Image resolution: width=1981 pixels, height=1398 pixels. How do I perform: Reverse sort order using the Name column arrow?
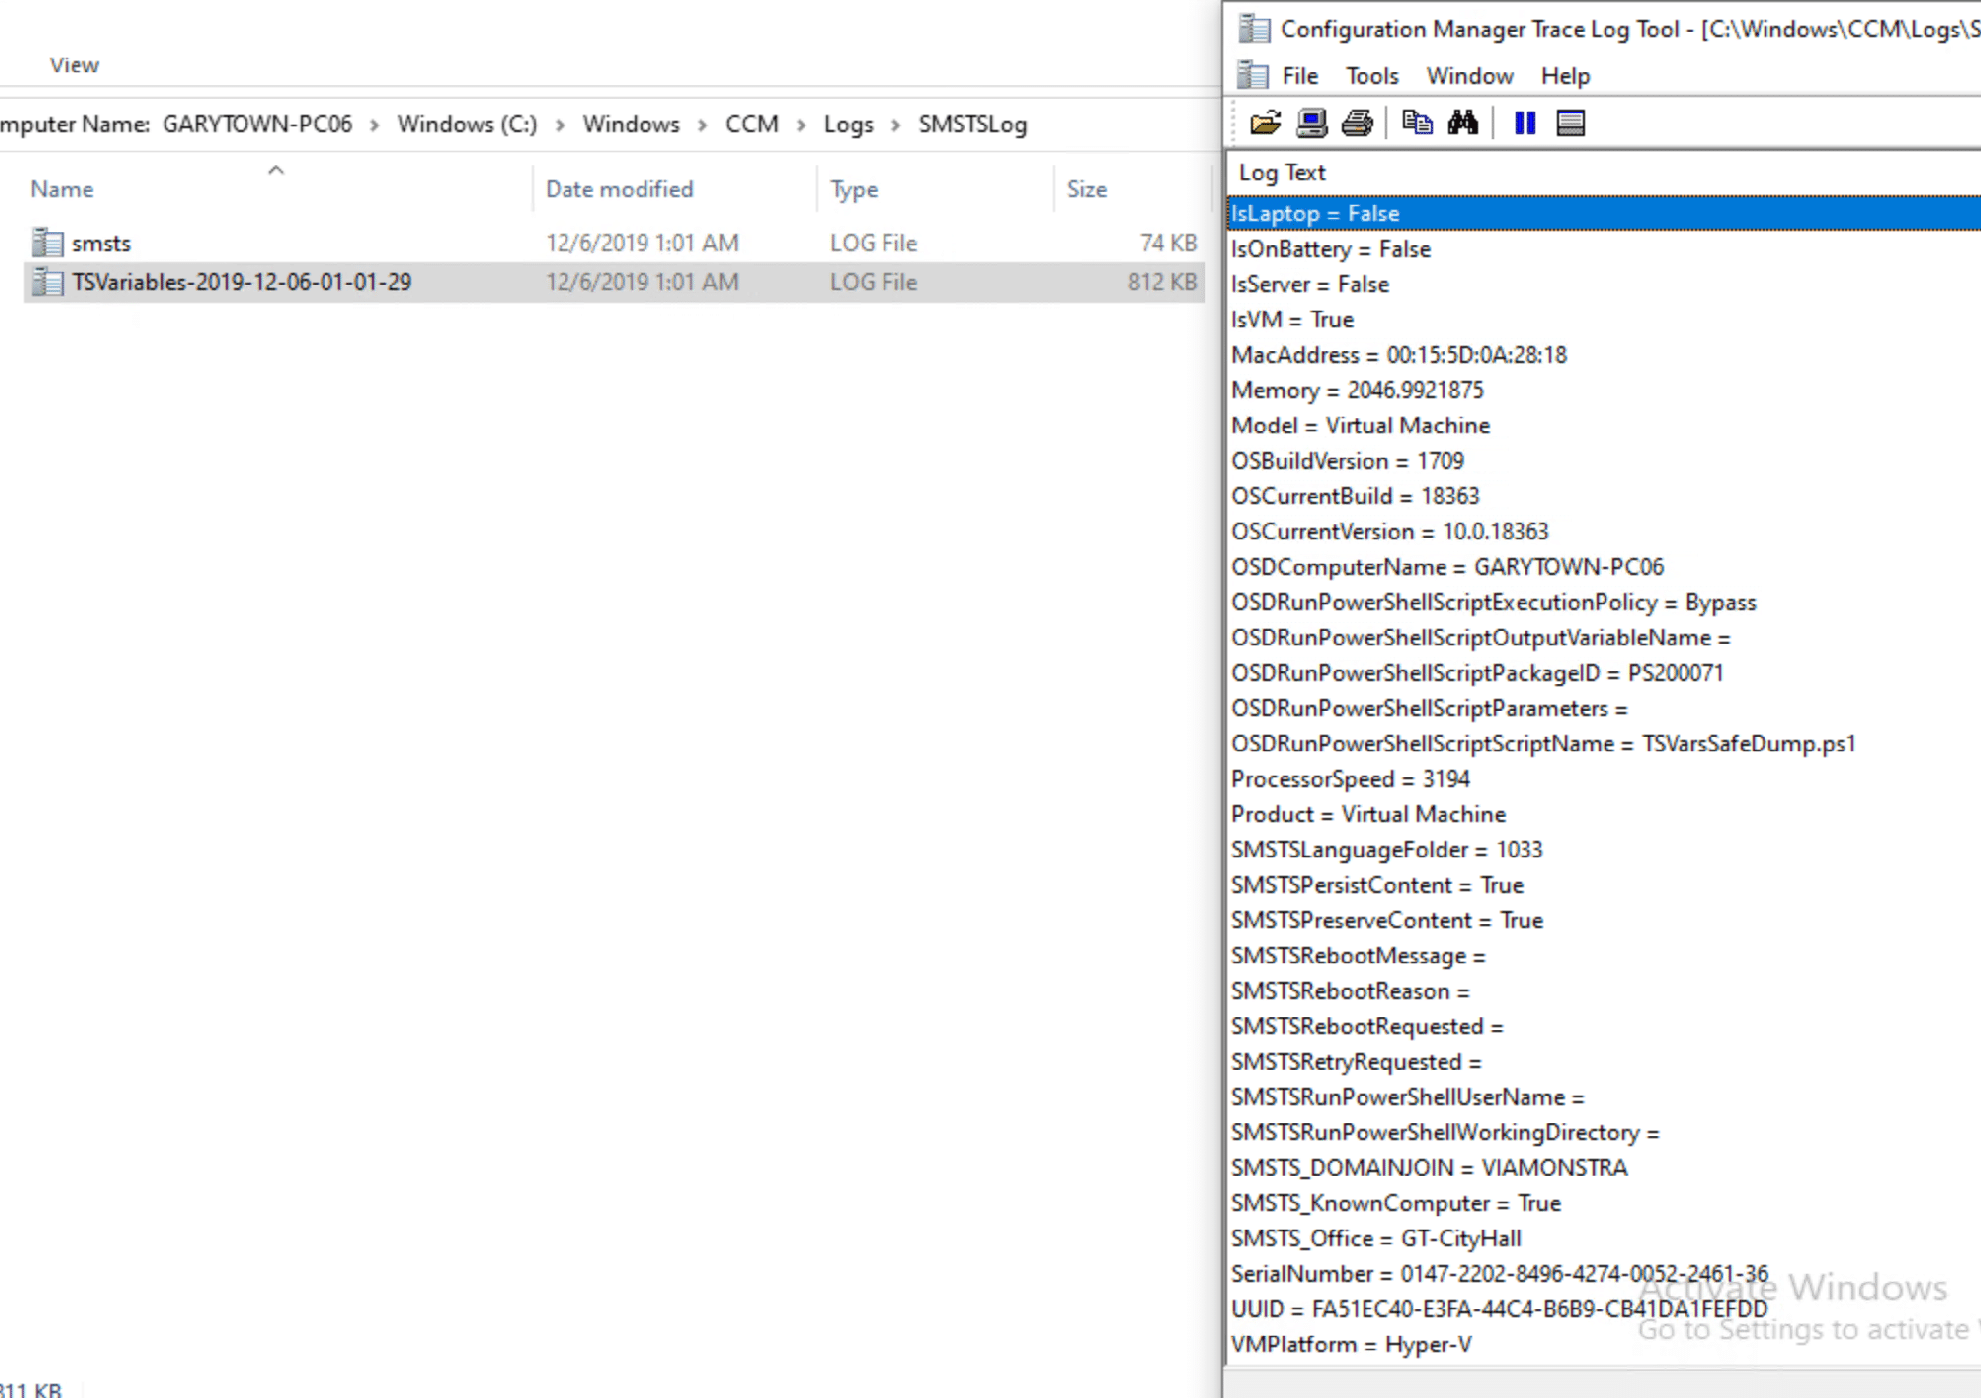pos(276,170)
